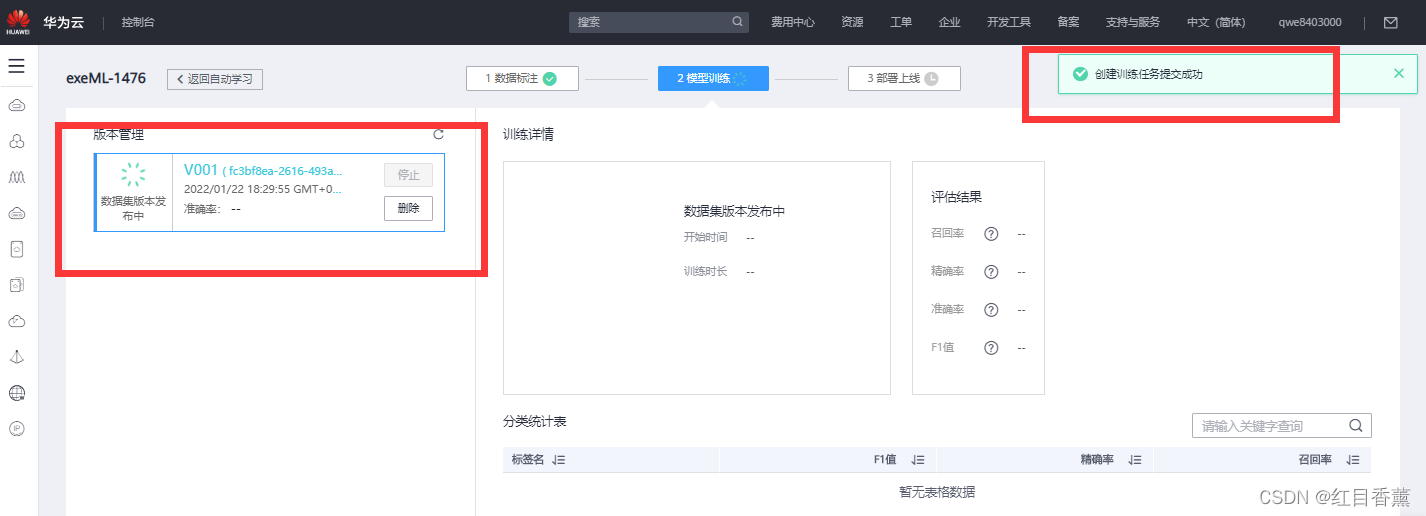Go to step 1 数据标注

[522, 78]
